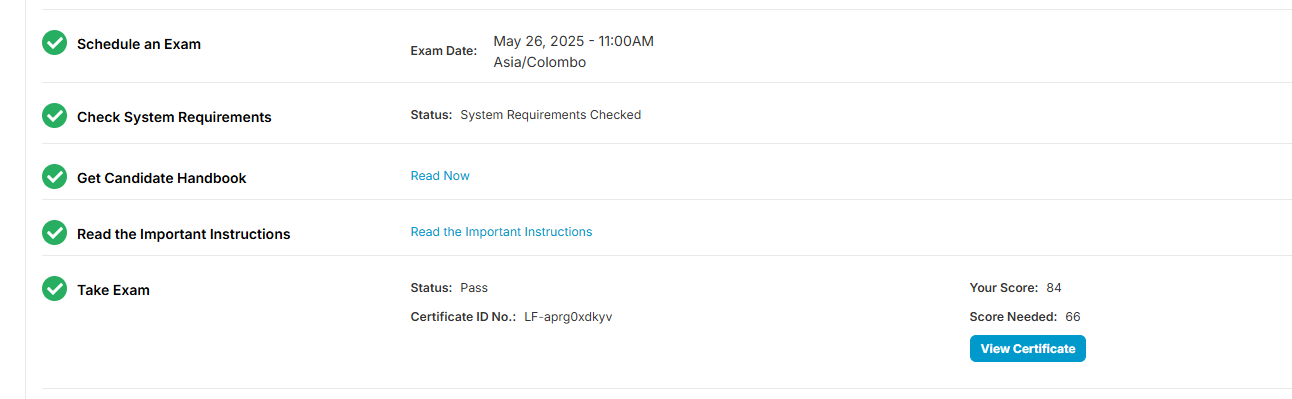Viewport: 1292px width, 399px height.
Task: Click the Get Candidate Handbook step title
Action: click(162, 178)
